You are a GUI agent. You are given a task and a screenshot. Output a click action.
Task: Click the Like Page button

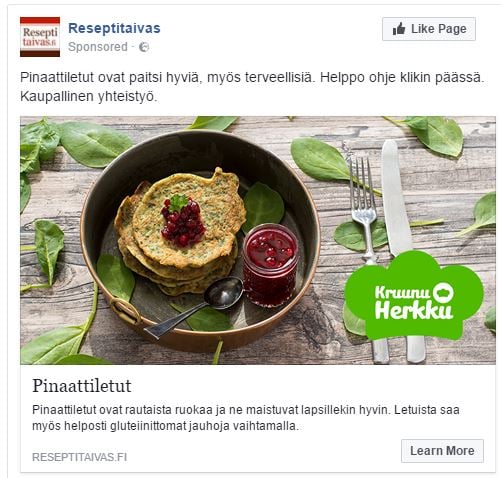coord(429,29)
